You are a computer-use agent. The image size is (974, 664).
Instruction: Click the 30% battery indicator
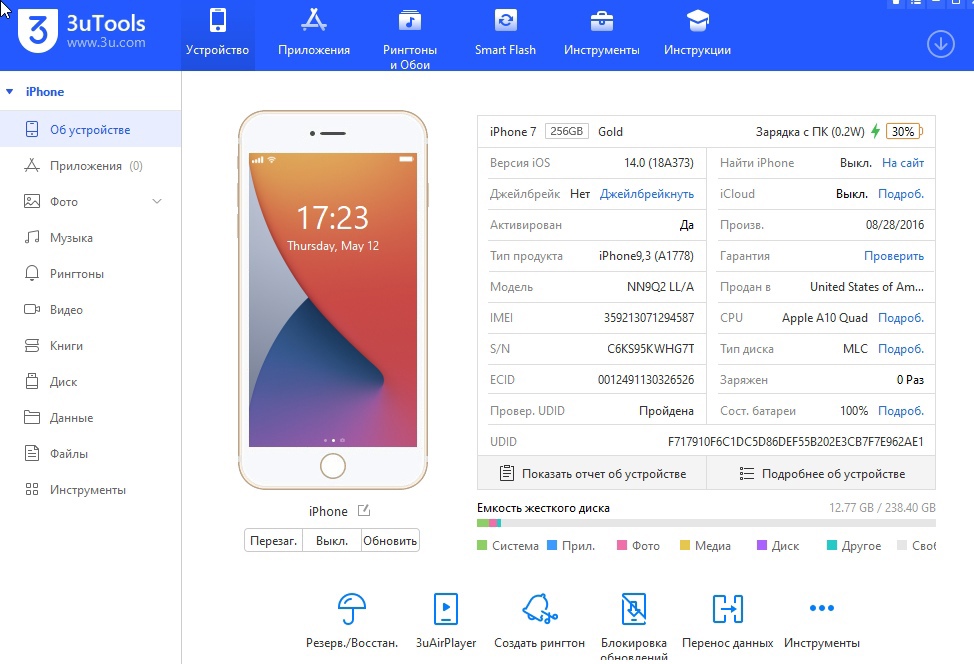[x=904, y=132]
